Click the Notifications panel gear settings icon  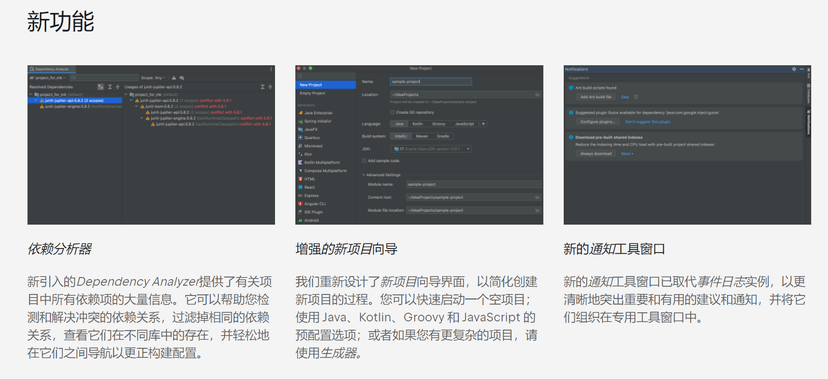coord(794,69)
